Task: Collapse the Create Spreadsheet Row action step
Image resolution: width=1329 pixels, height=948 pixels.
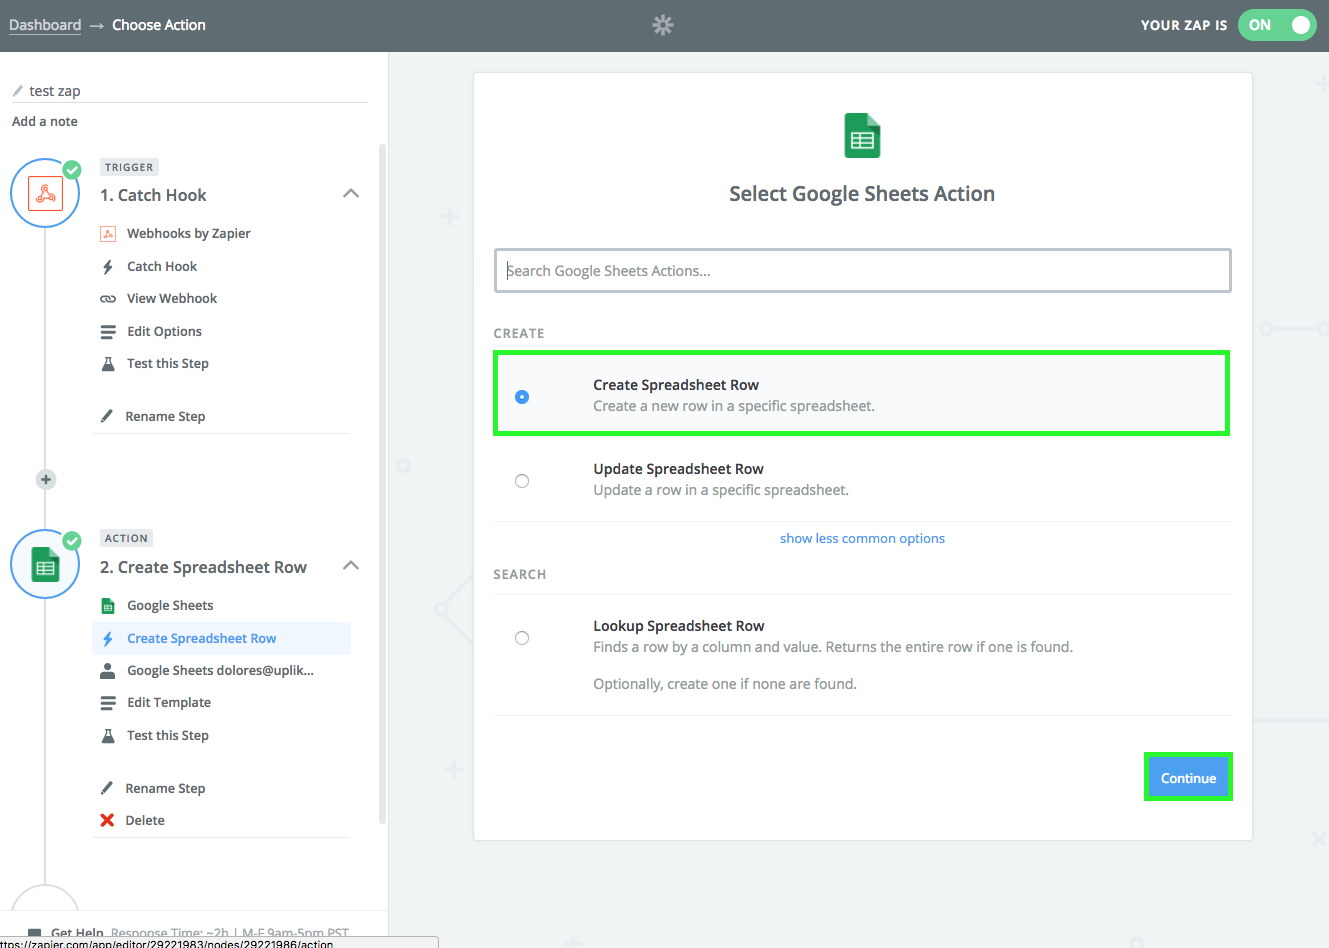Action: tap(351, 566)
